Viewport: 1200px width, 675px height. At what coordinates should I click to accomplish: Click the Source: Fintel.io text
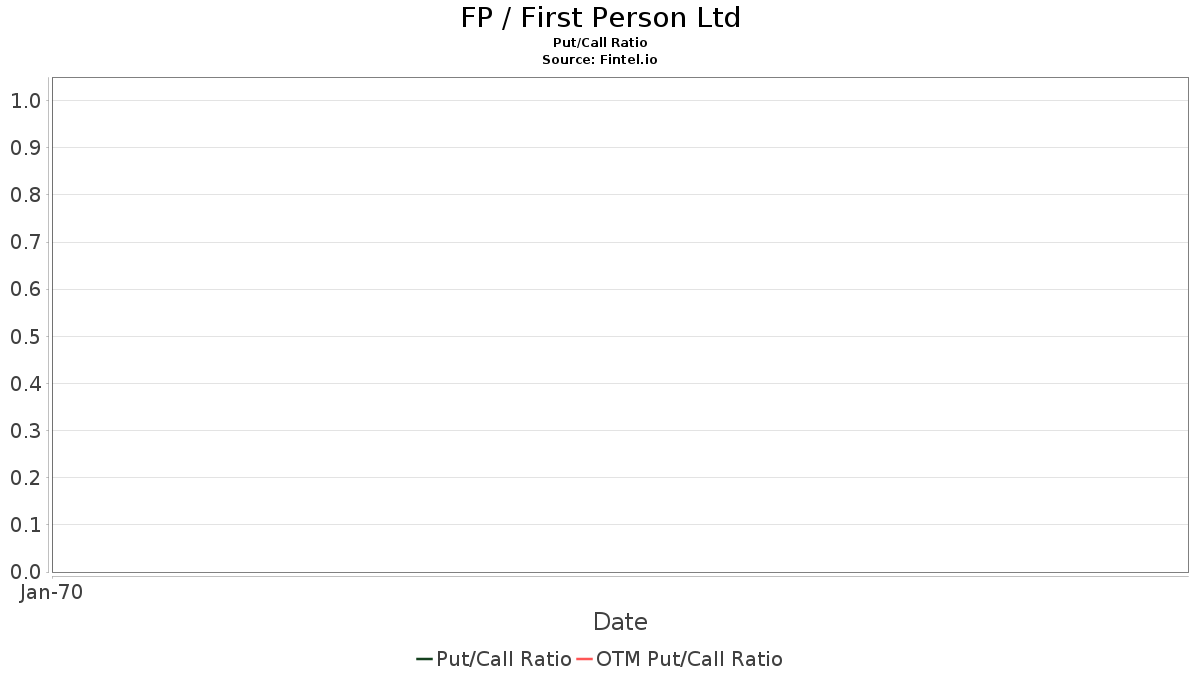[600, 60]
